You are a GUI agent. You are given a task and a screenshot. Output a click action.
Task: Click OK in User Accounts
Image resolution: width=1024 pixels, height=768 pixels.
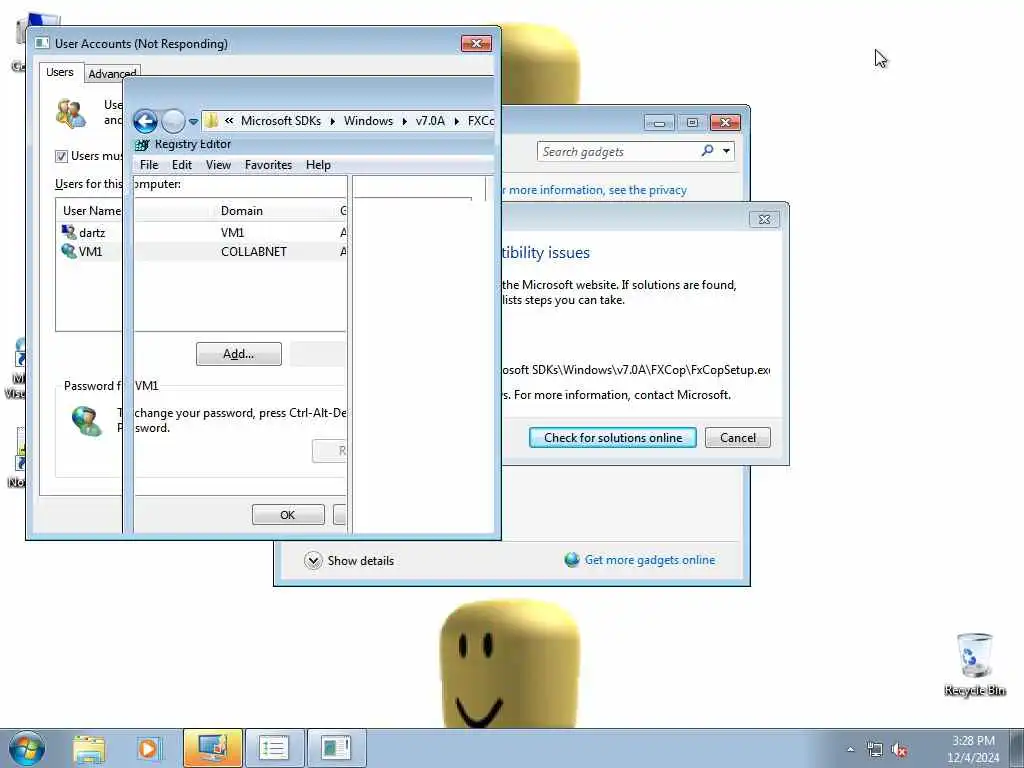(x=288, y=515)
